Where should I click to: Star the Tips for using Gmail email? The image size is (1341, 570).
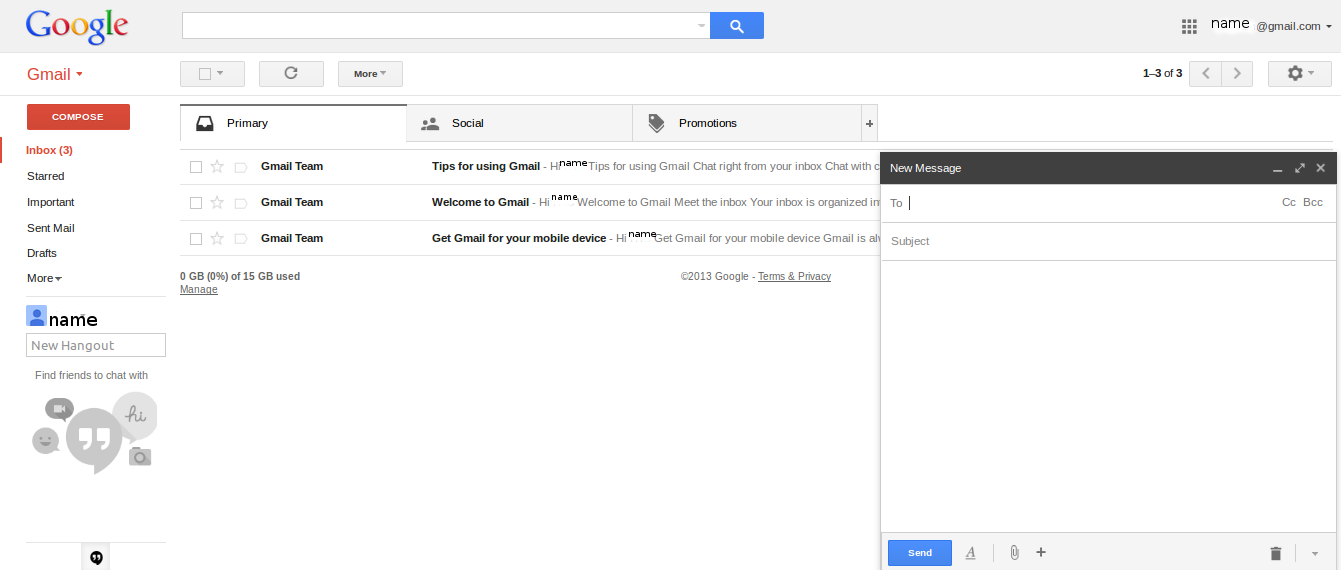[217, 166]
